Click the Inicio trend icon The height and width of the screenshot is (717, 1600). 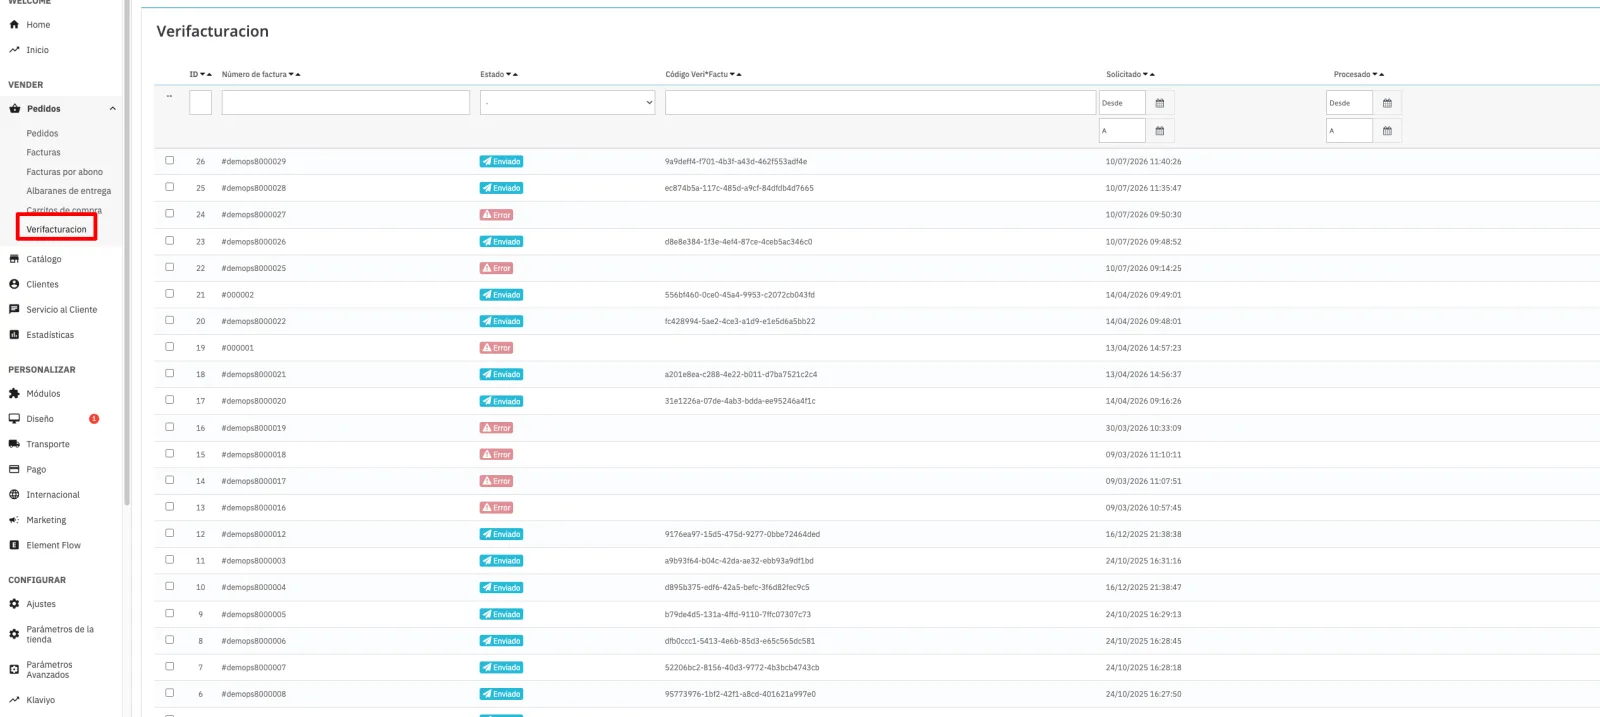click(14, 50)
